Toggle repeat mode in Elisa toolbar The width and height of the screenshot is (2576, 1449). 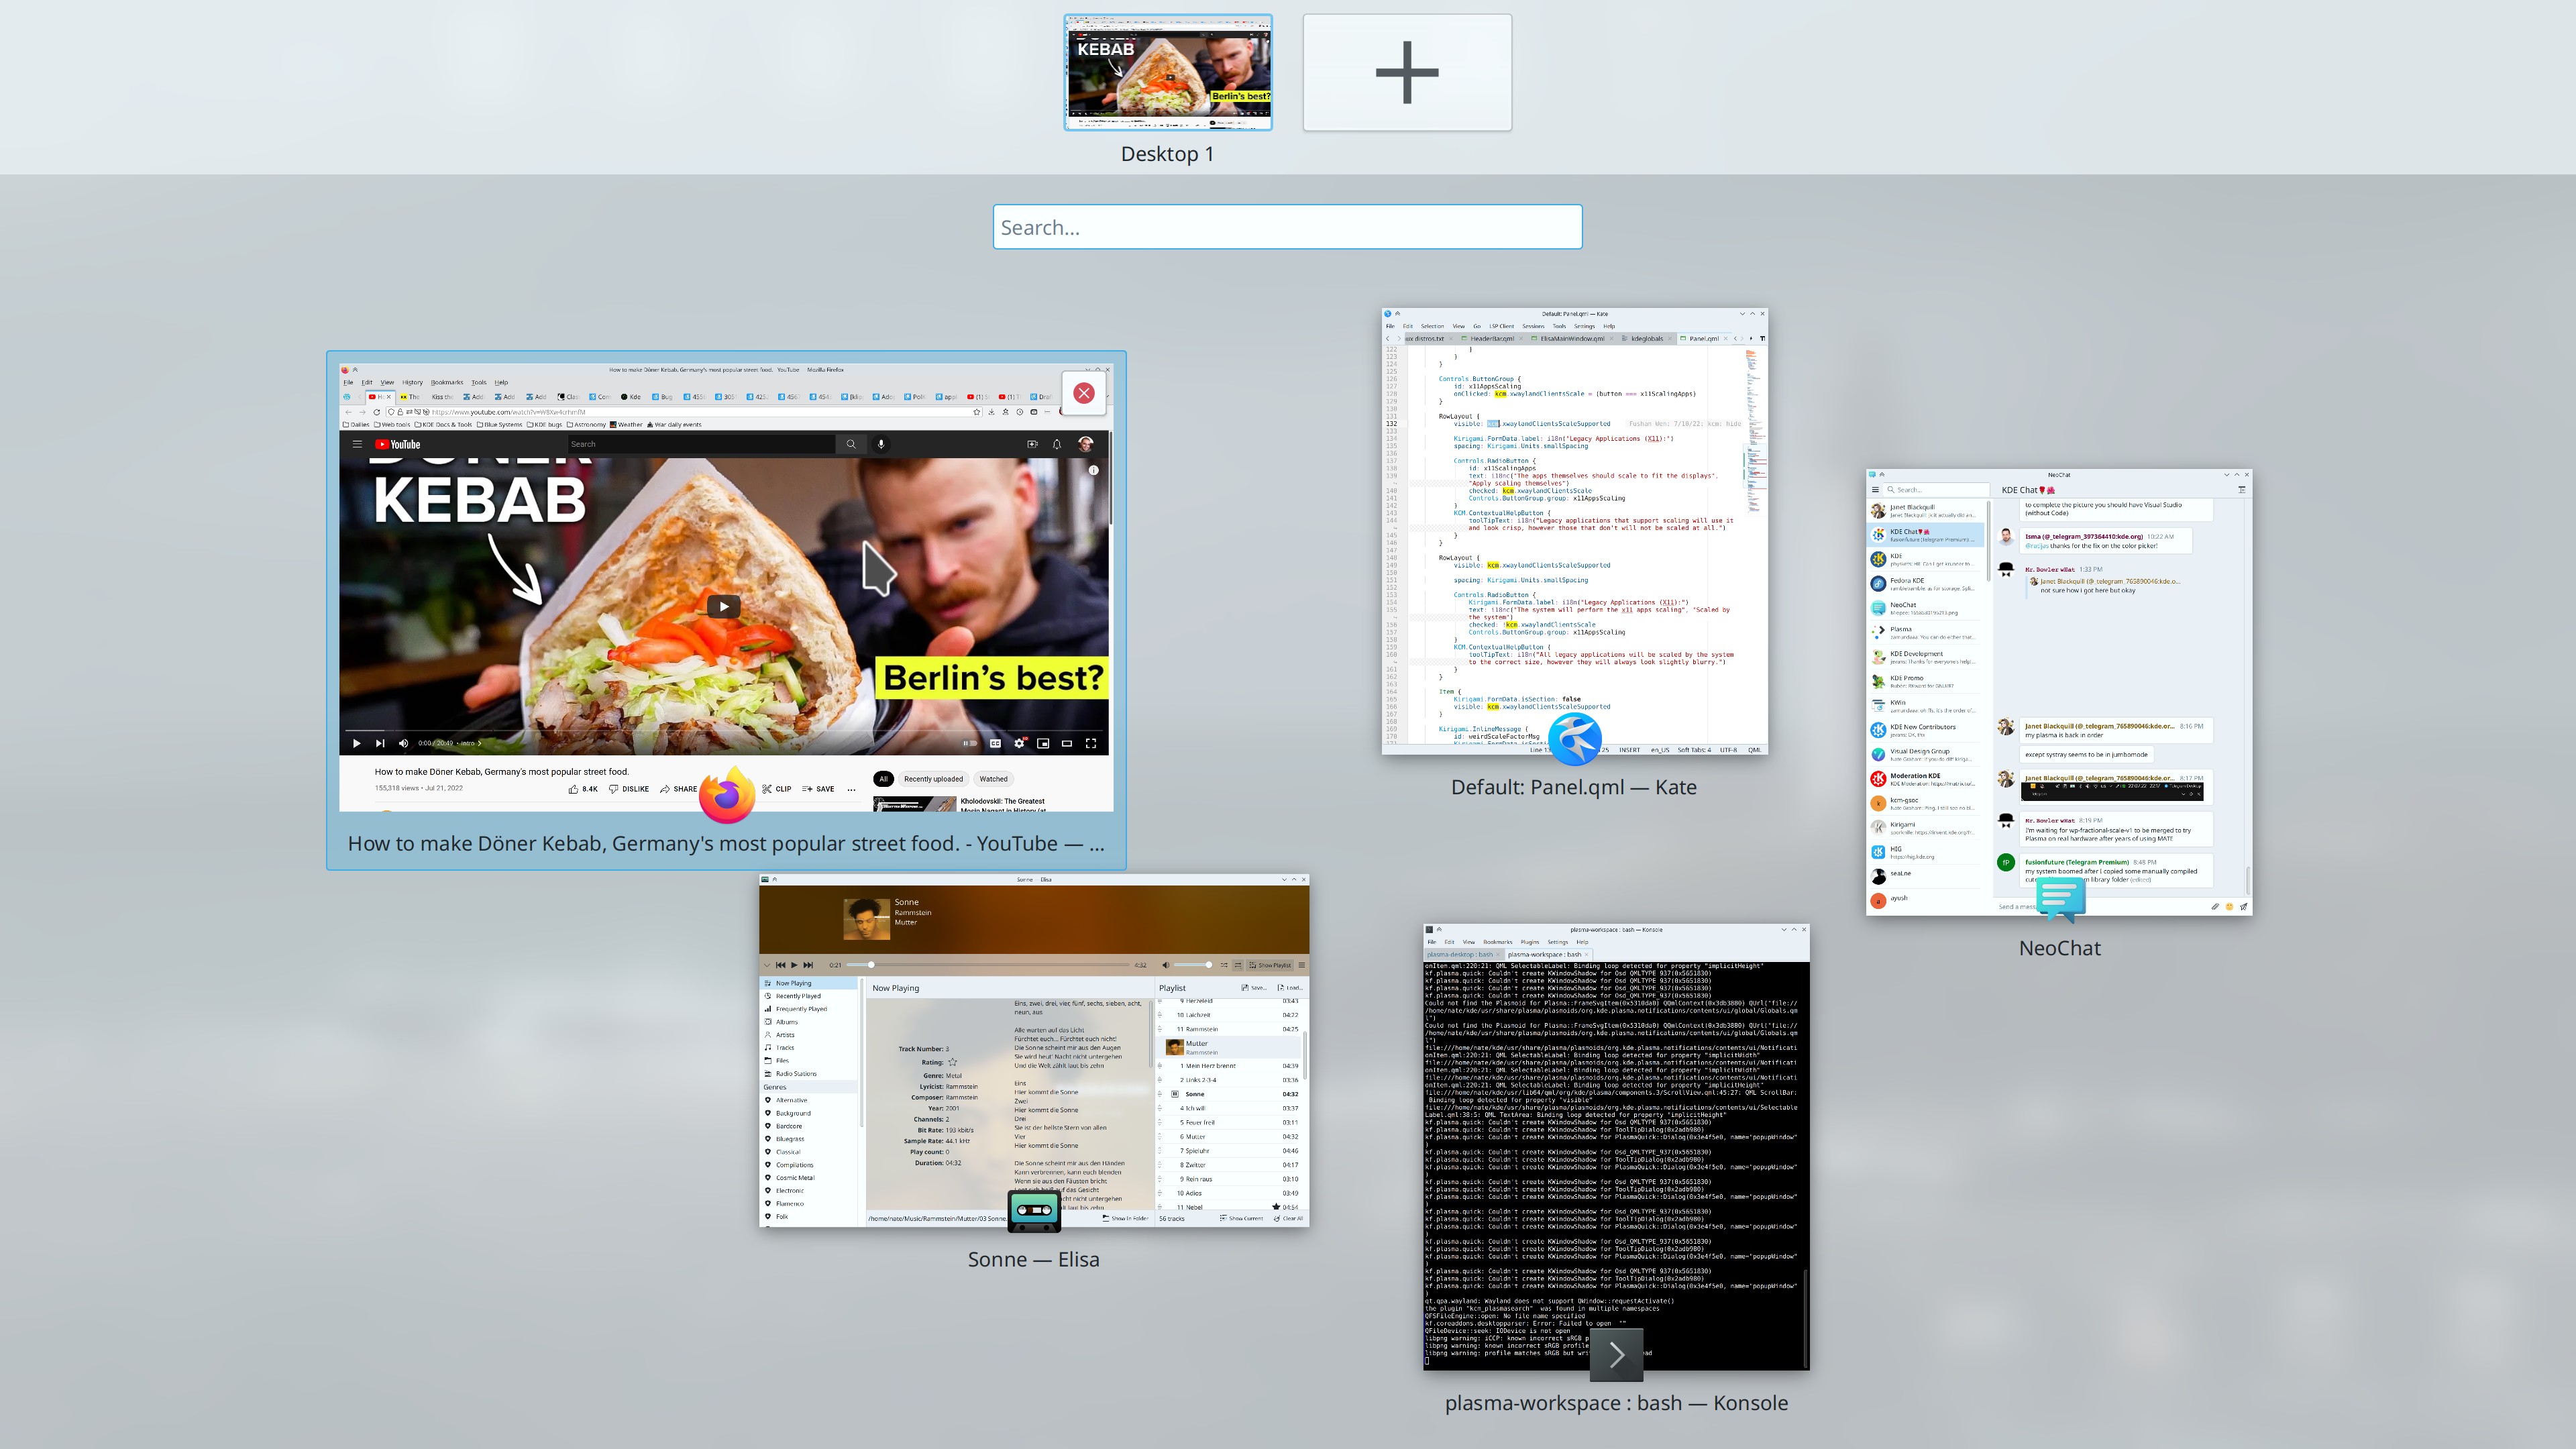(x=1238, y=965)
